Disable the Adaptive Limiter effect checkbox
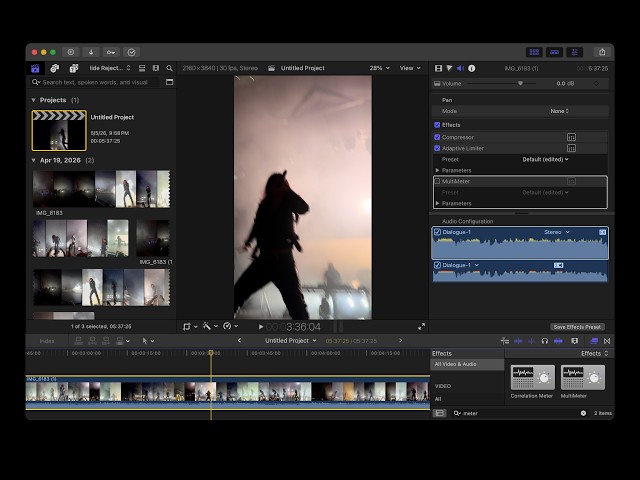Viewport: 640px width, 480px height. coord(437,148)
